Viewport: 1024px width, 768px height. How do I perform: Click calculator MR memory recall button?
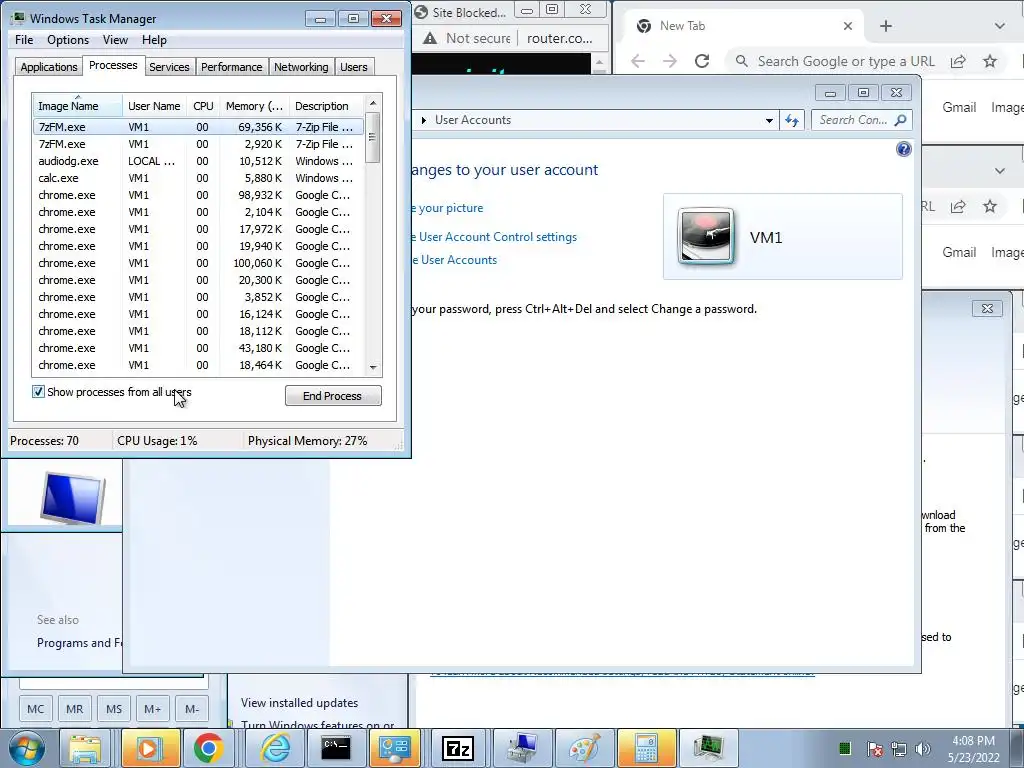pos(74,709)
